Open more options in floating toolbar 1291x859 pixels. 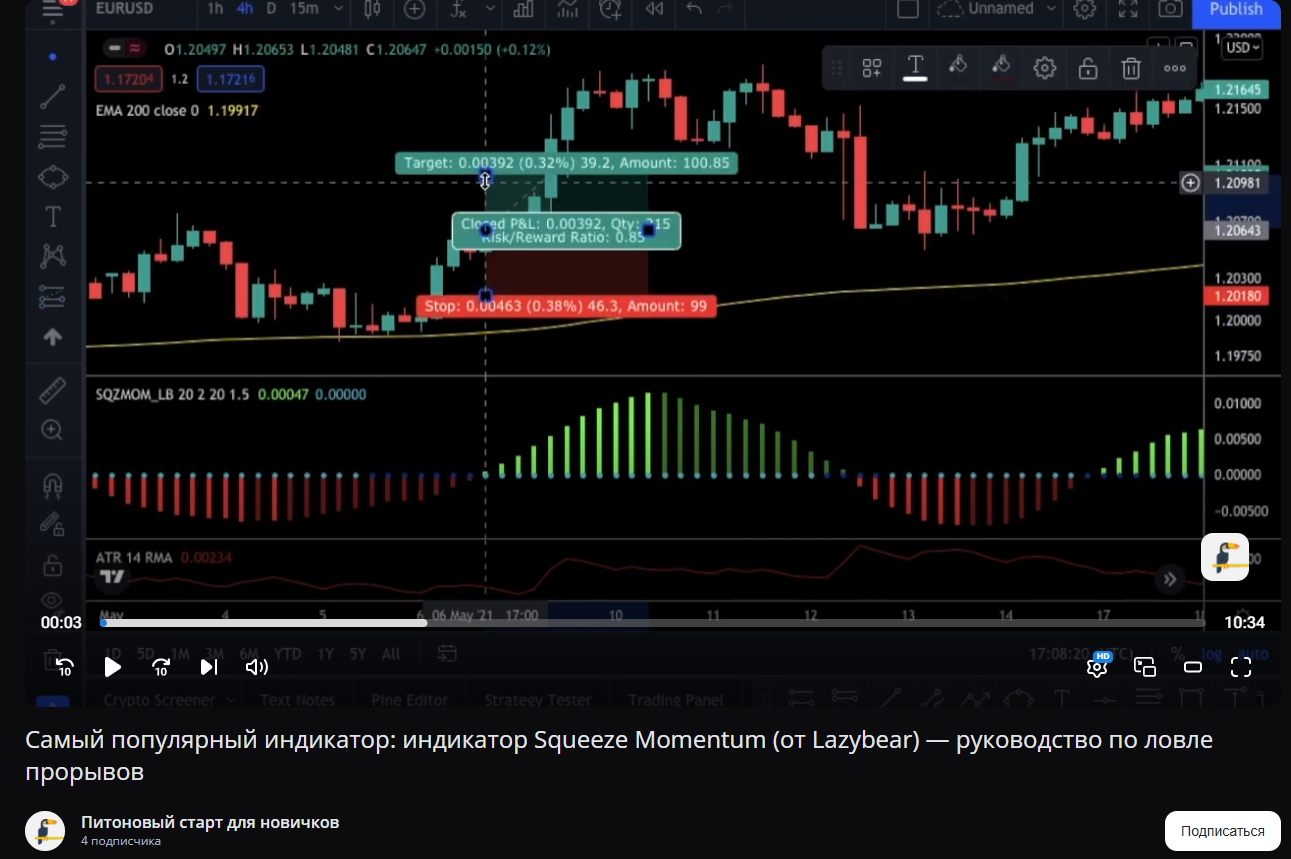click(x=1175, y=68)
